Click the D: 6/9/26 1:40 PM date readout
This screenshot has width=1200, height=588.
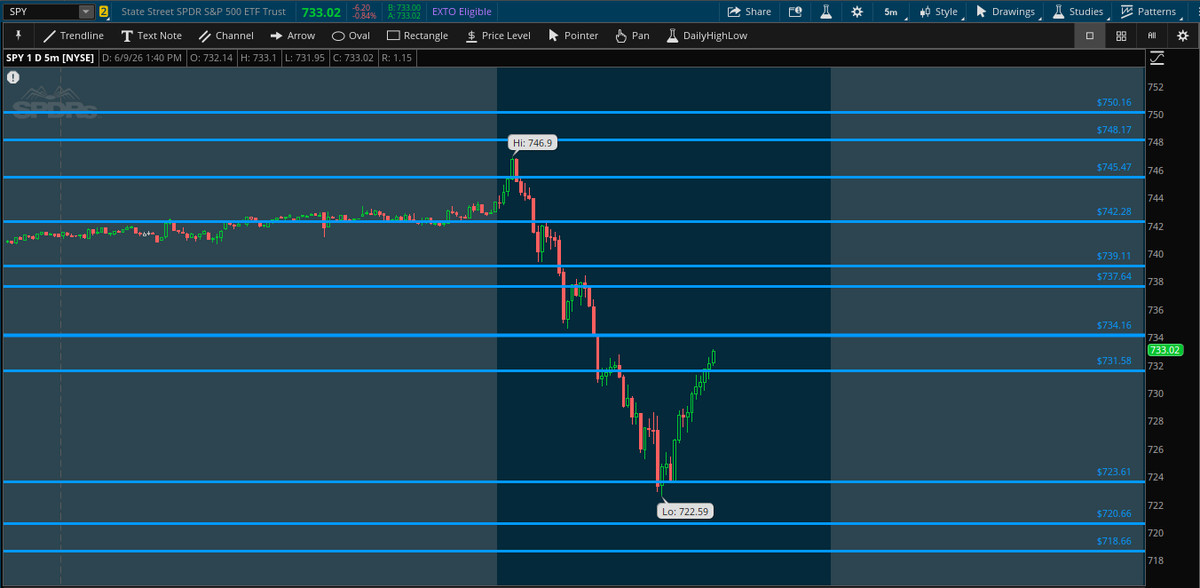[142, 58]
